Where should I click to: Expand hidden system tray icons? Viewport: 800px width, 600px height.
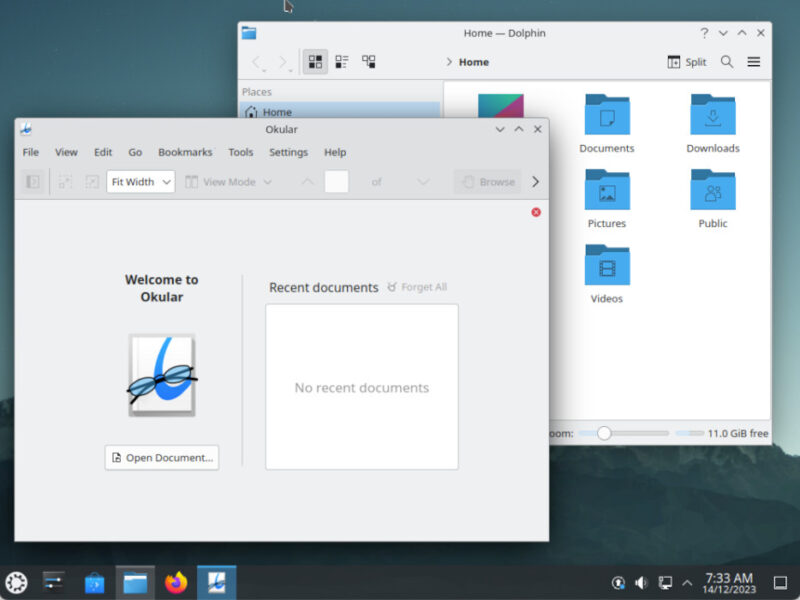pos(686,580)
